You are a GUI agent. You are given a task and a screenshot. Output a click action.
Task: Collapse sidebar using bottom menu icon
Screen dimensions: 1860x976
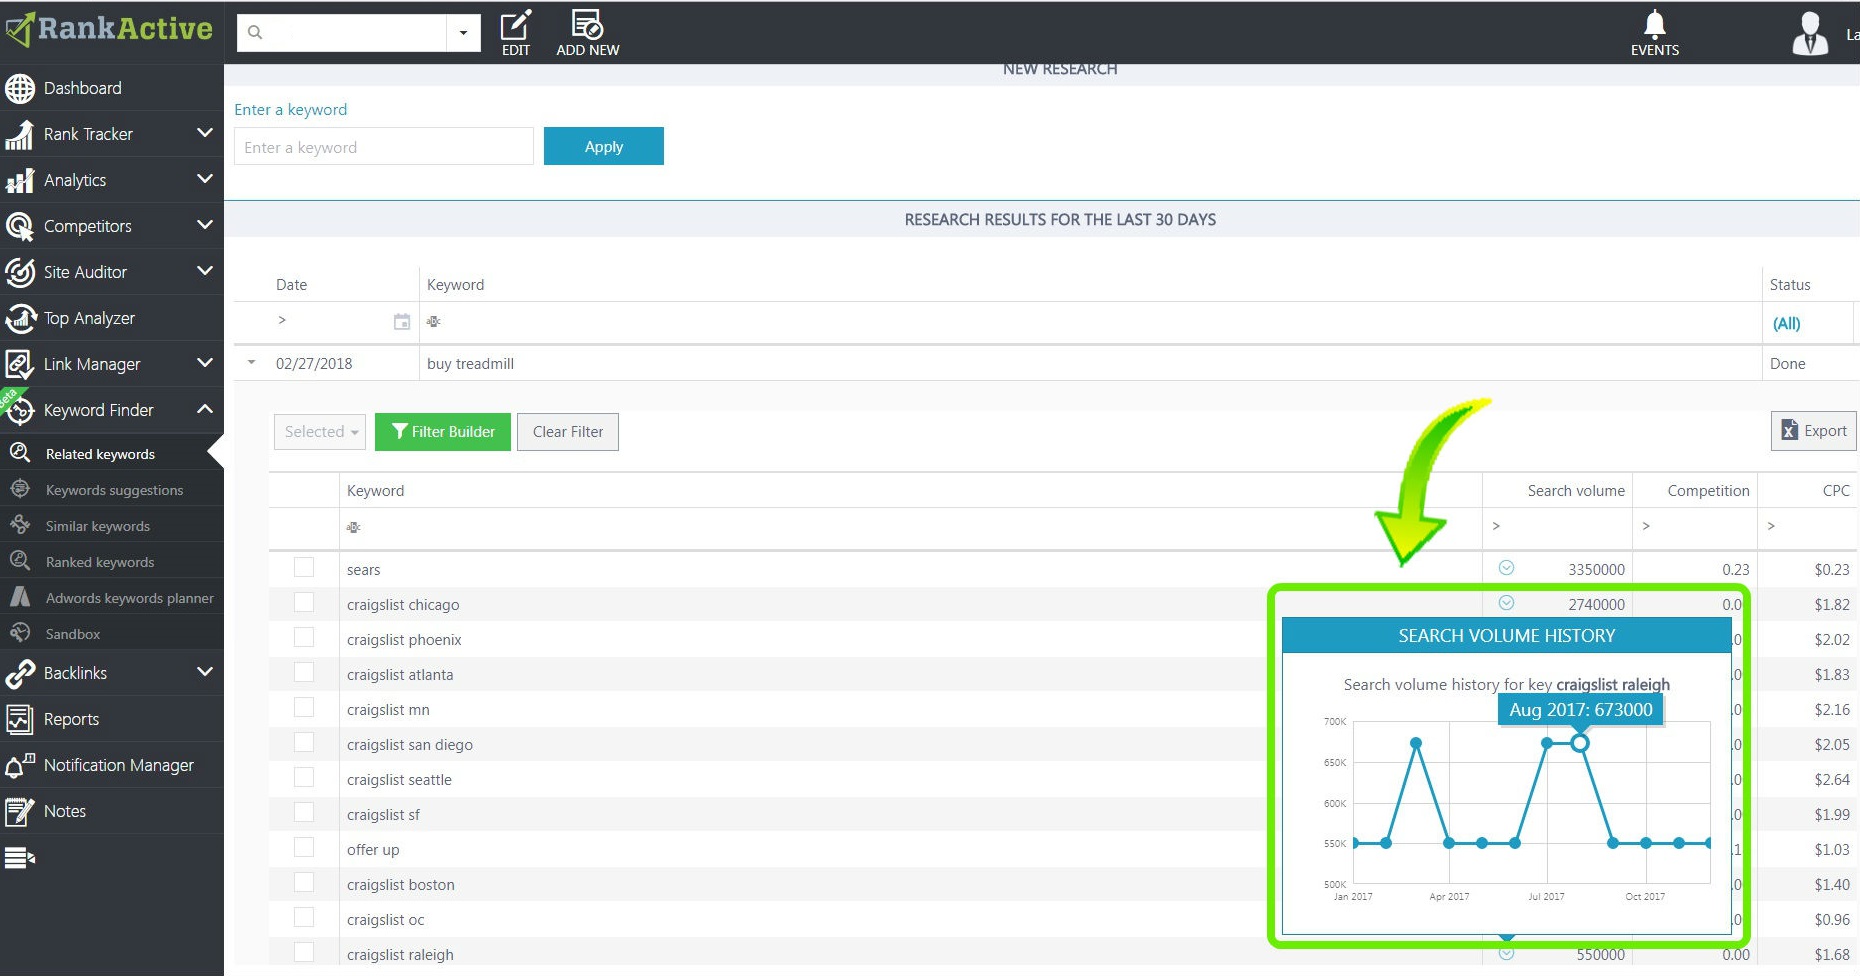20,858
